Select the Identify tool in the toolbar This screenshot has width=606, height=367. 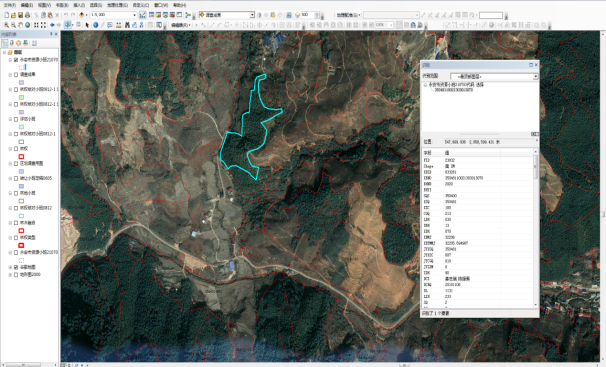(95, 25)
